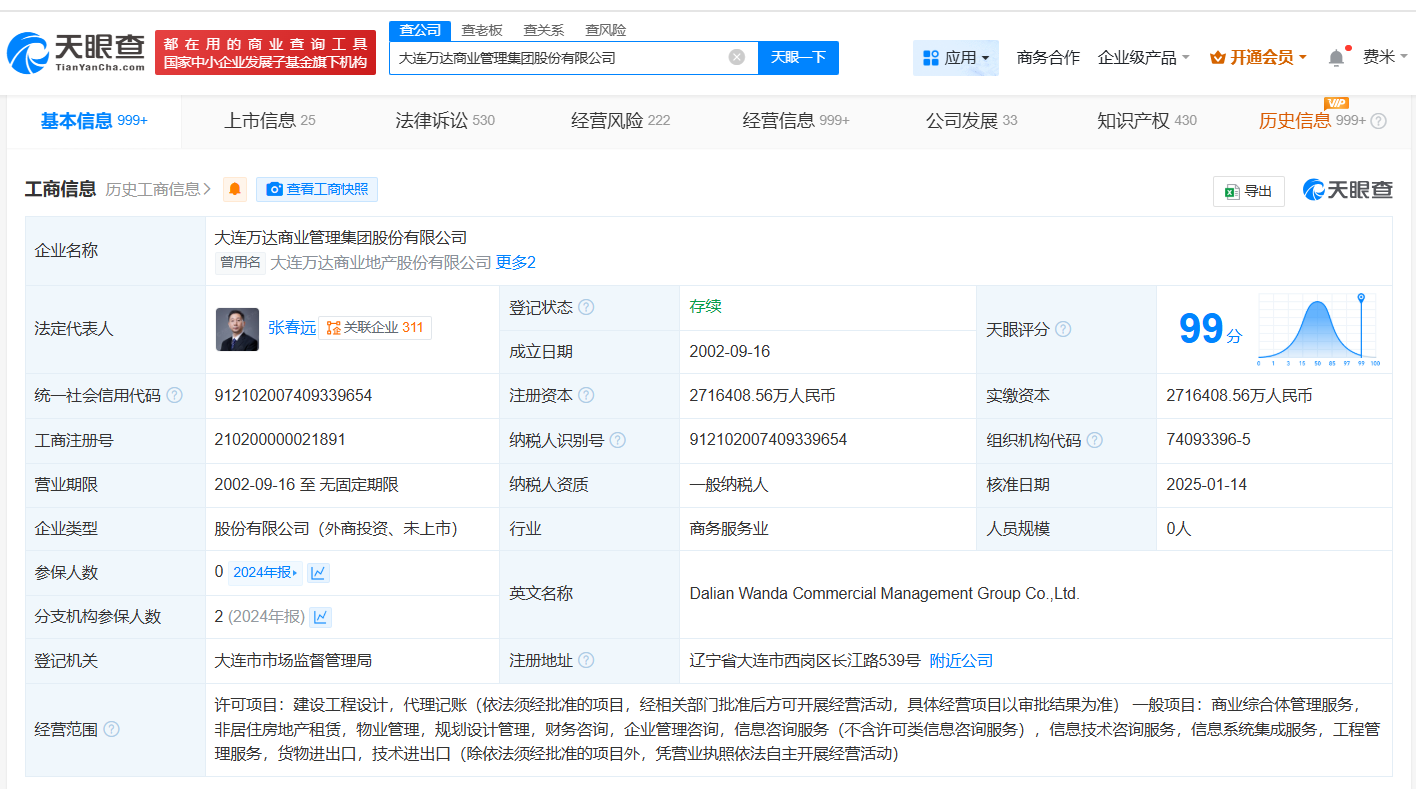Show trend chart icon for 参保人数

(x=318, y=572)
